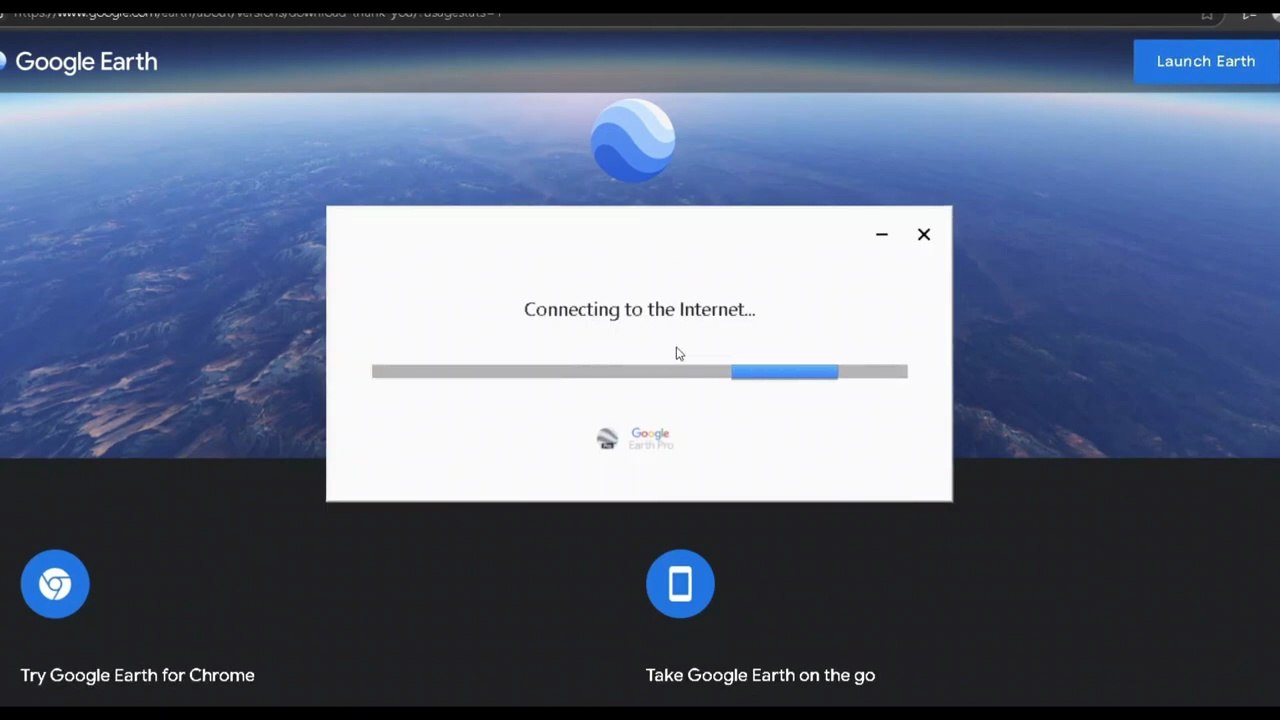Click the "Connecting to the Internet..." text
This screenshot has width=1280, height=720.
click(640, 309)
